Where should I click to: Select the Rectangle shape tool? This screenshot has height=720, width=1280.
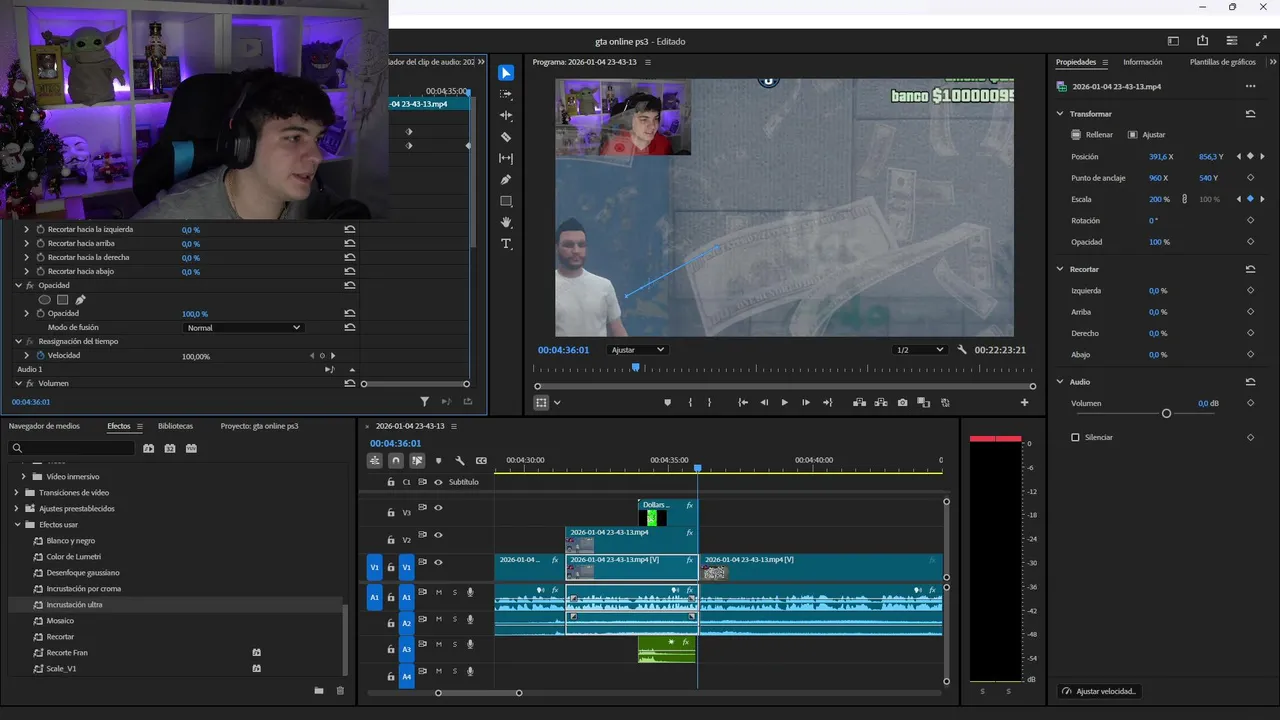[x=506, y=201]
